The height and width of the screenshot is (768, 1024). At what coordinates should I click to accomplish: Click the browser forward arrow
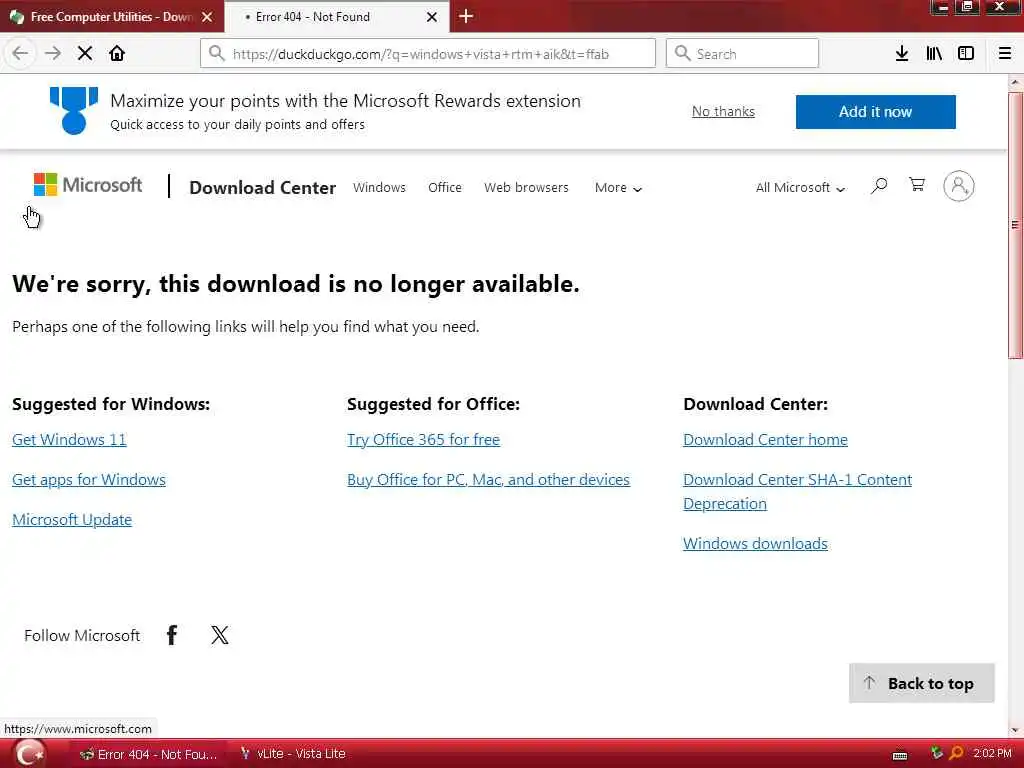[53, 54]
